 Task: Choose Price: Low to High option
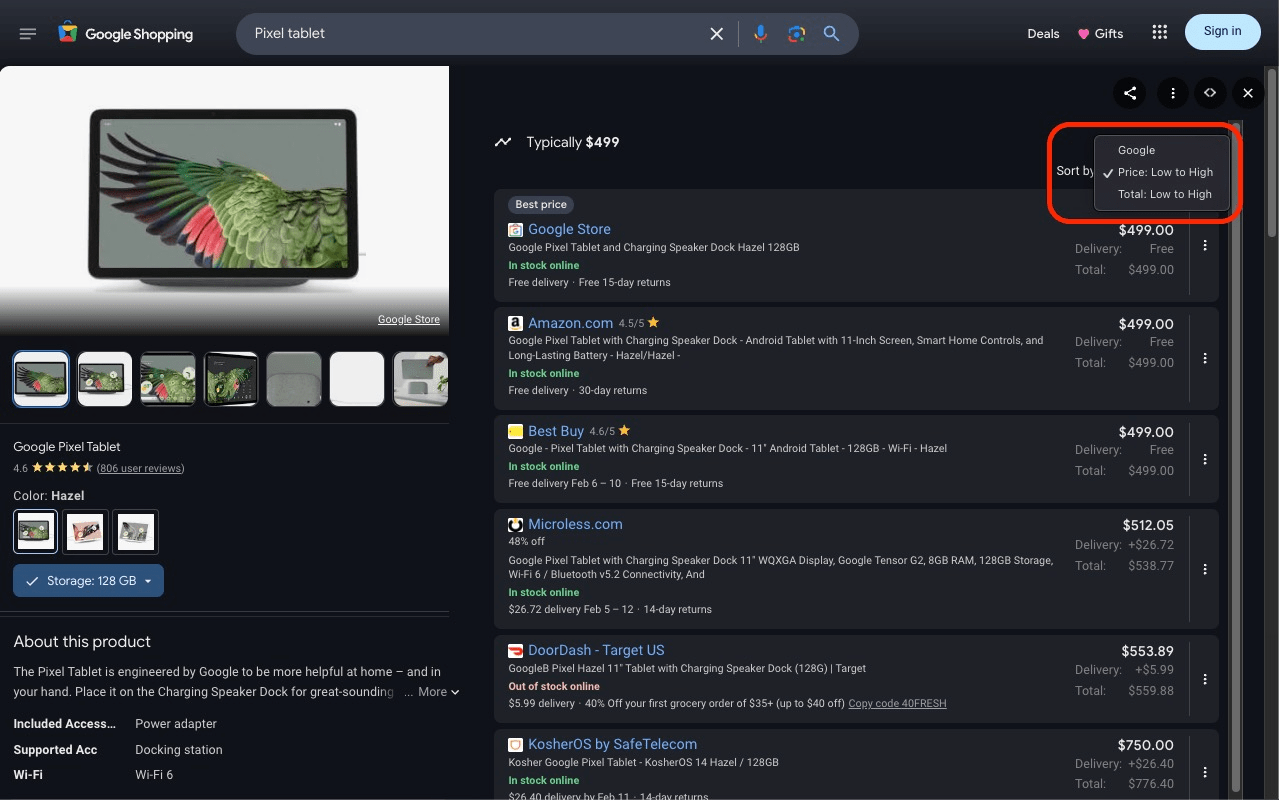tap(1164, 172)
